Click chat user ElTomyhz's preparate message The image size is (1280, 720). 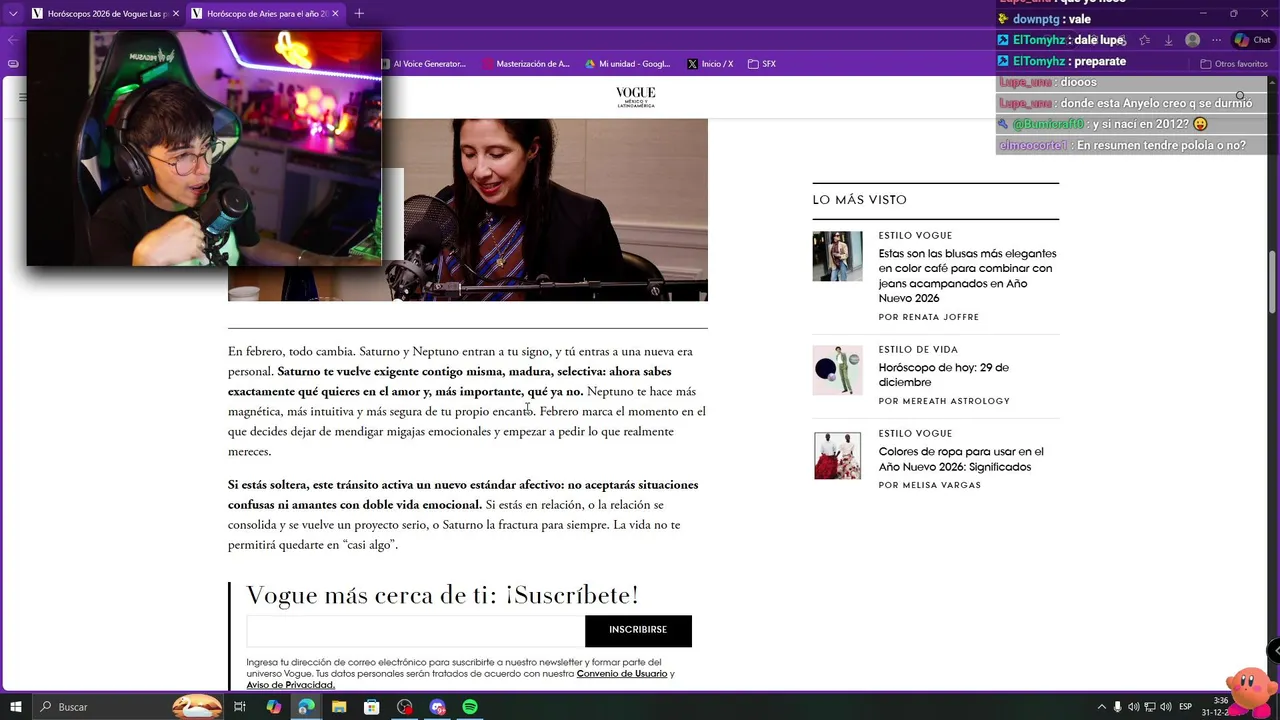1061,61
